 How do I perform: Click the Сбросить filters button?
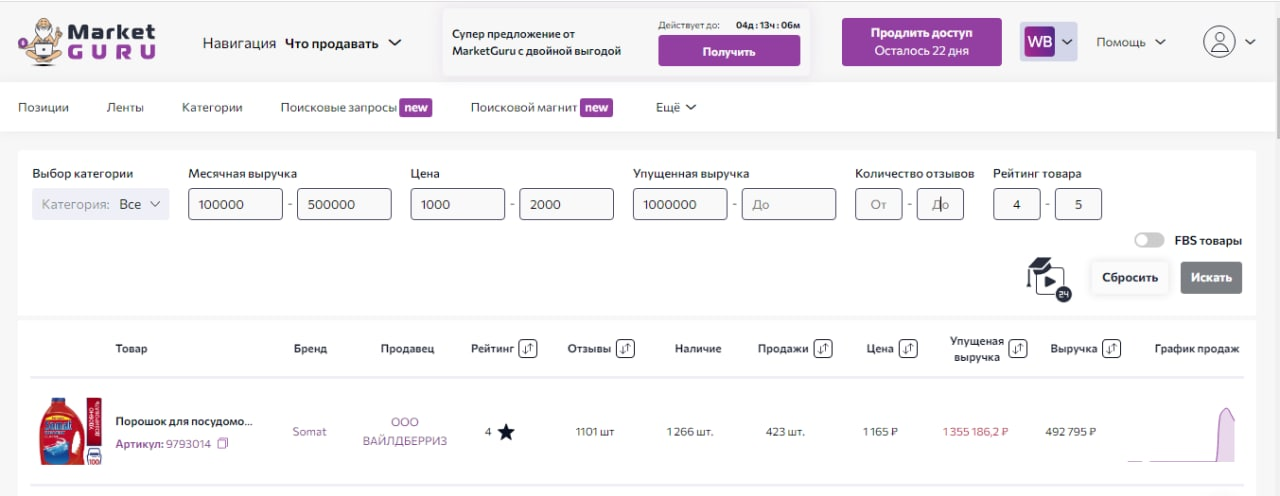pyautogui.click(x=1130, y=277)
